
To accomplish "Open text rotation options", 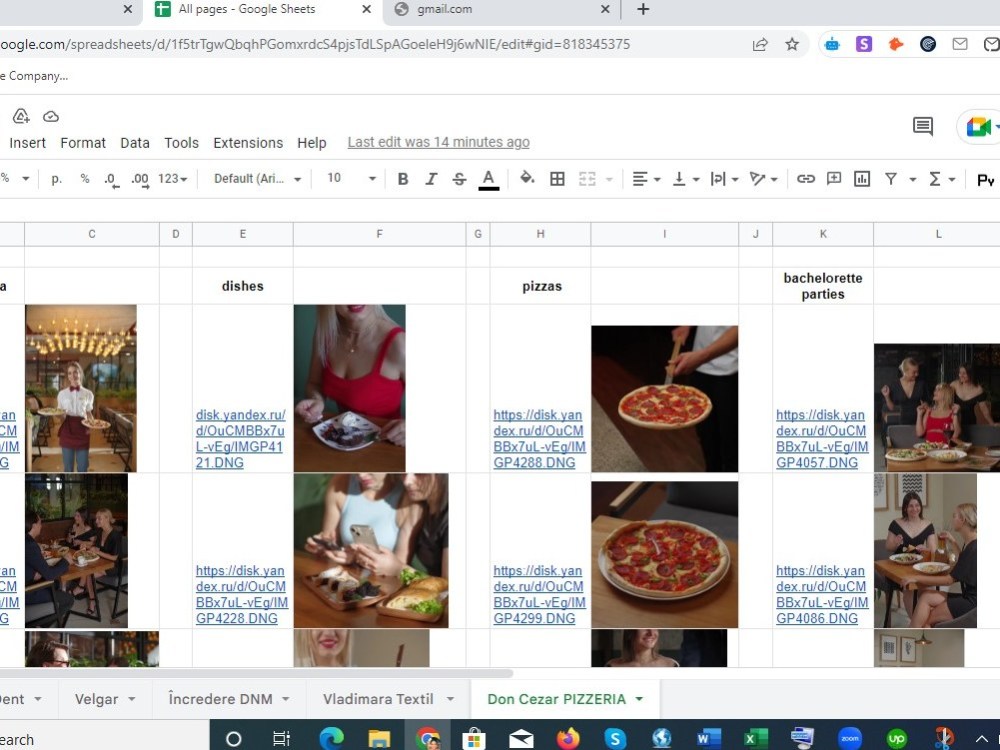I will click(763, 179).
